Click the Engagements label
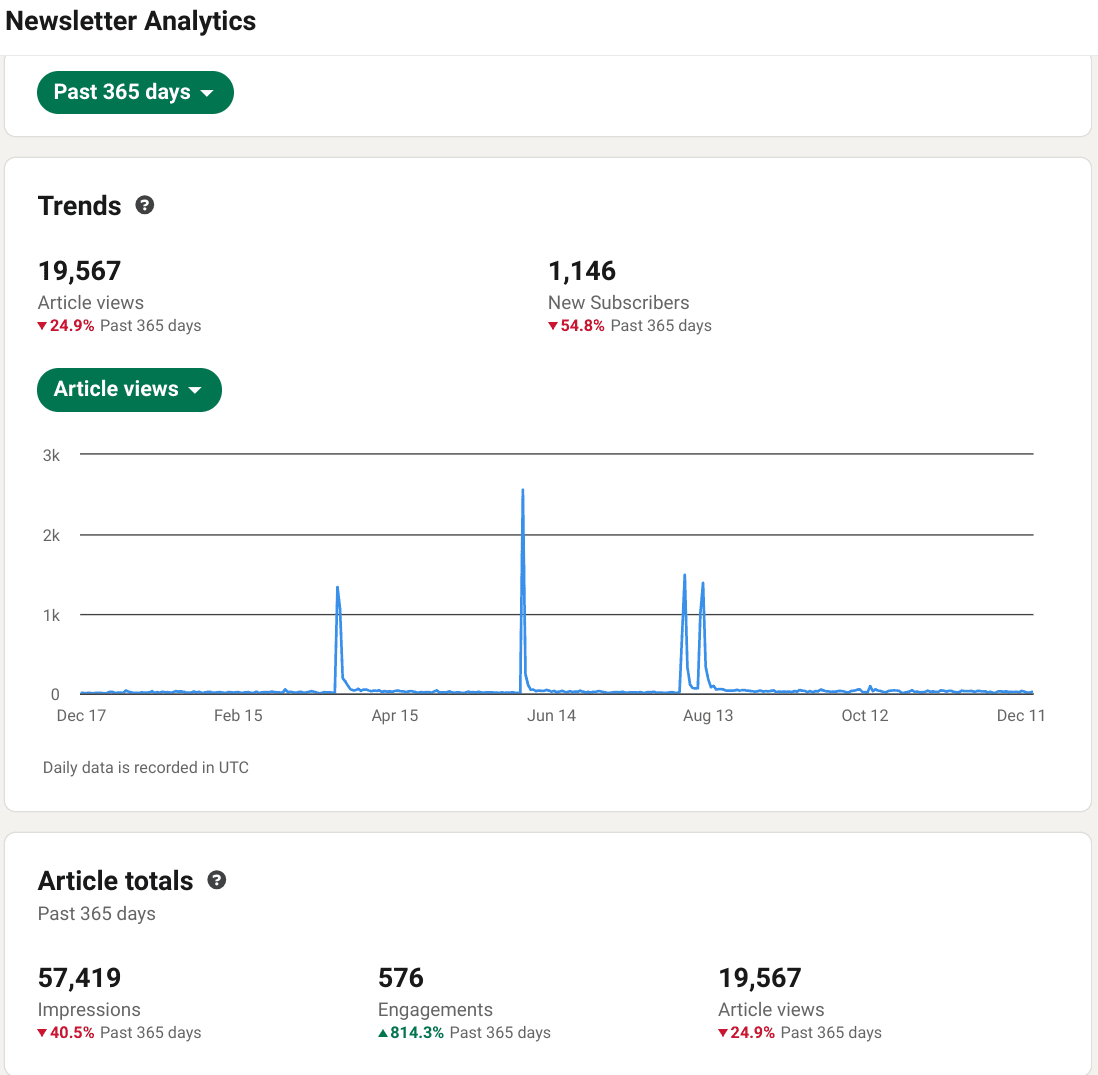This screenshot has height=1075, width=1098. point(435,1009)
